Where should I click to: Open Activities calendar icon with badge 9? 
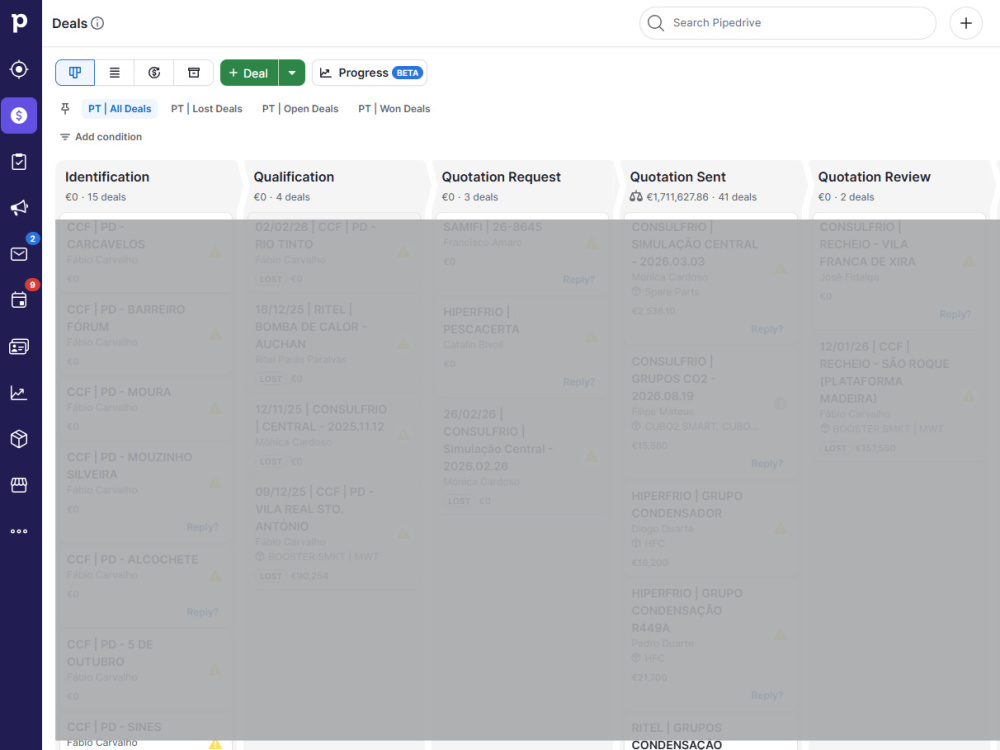tap(19, 300)
